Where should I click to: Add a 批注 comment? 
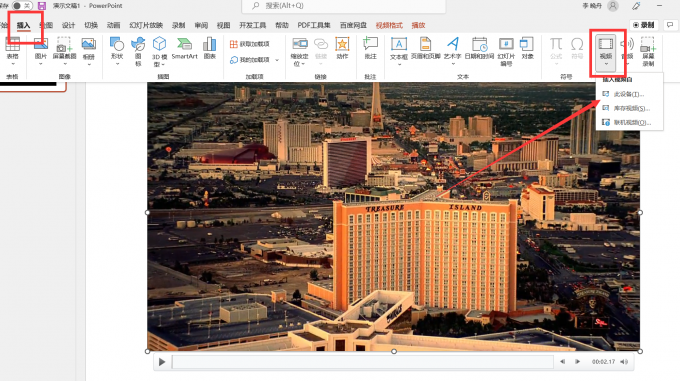370,48
